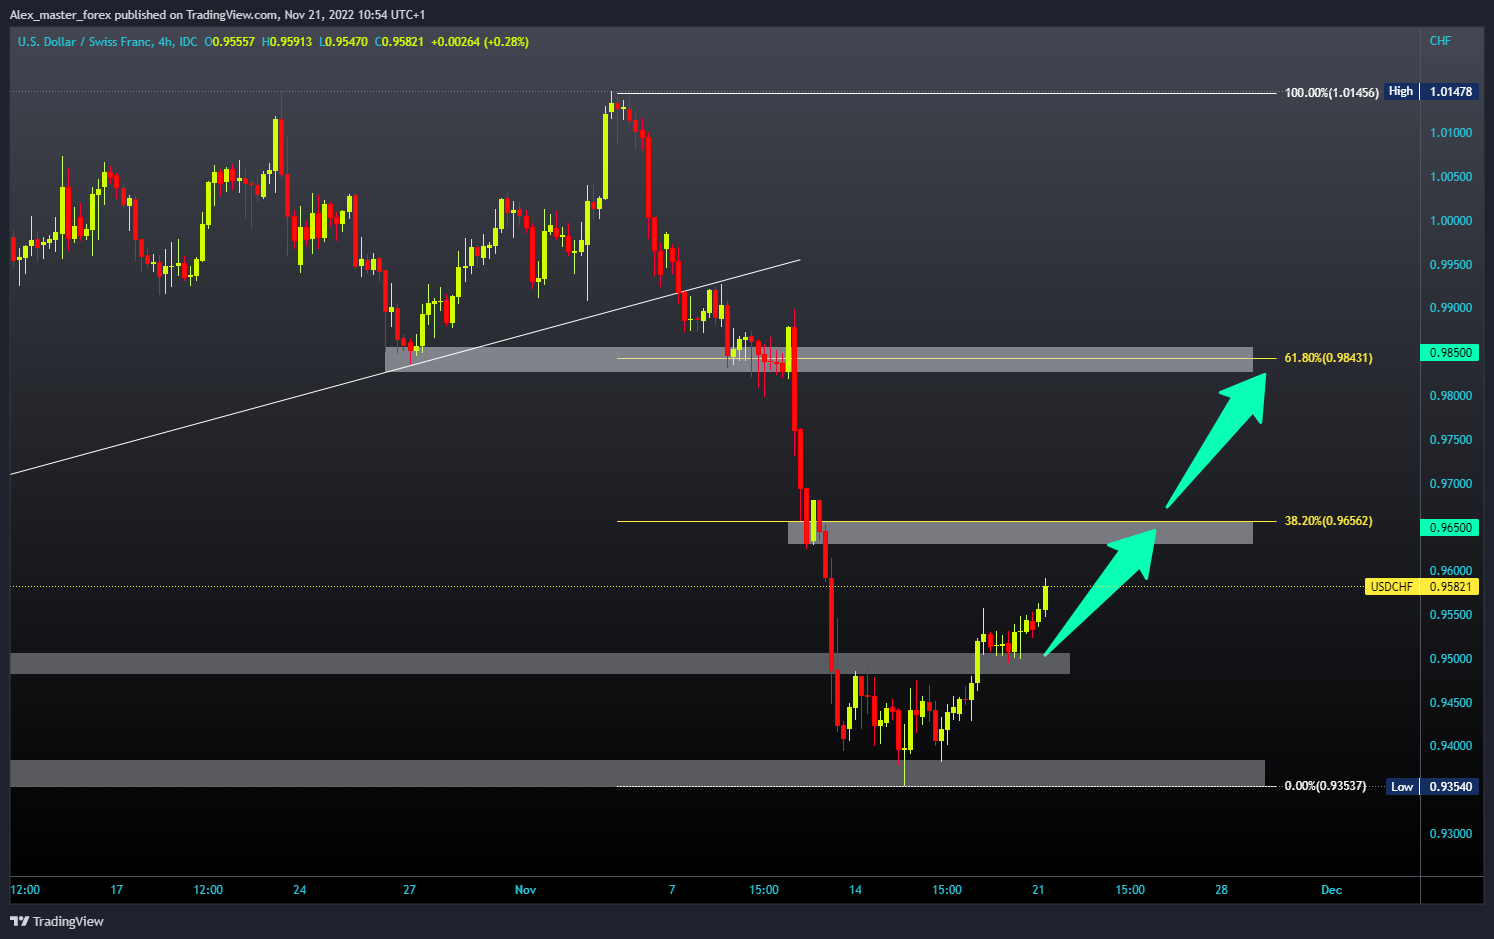Click the 4h interval label in the header
Viewport: 1494px width, 939px height.
point(165,42)
